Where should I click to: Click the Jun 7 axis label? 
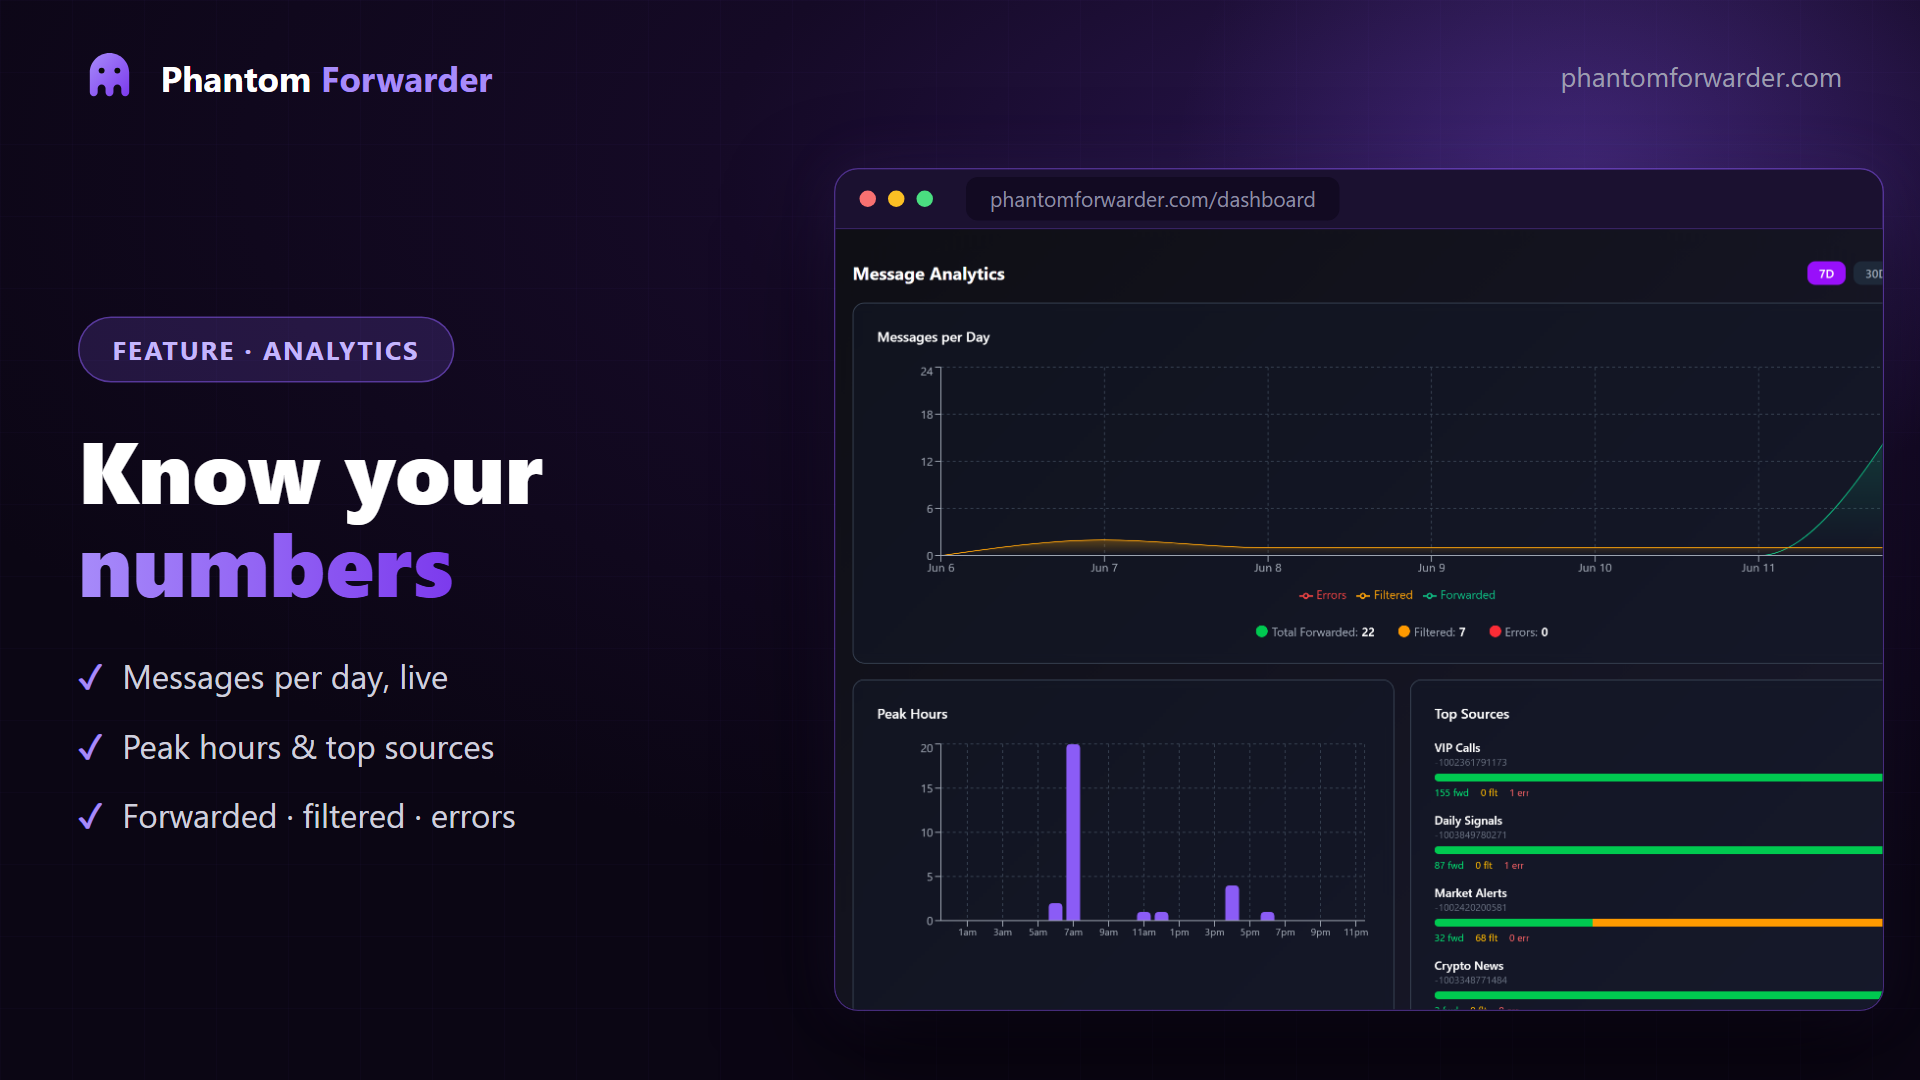pyautogui.click(x=1104, y=568)
